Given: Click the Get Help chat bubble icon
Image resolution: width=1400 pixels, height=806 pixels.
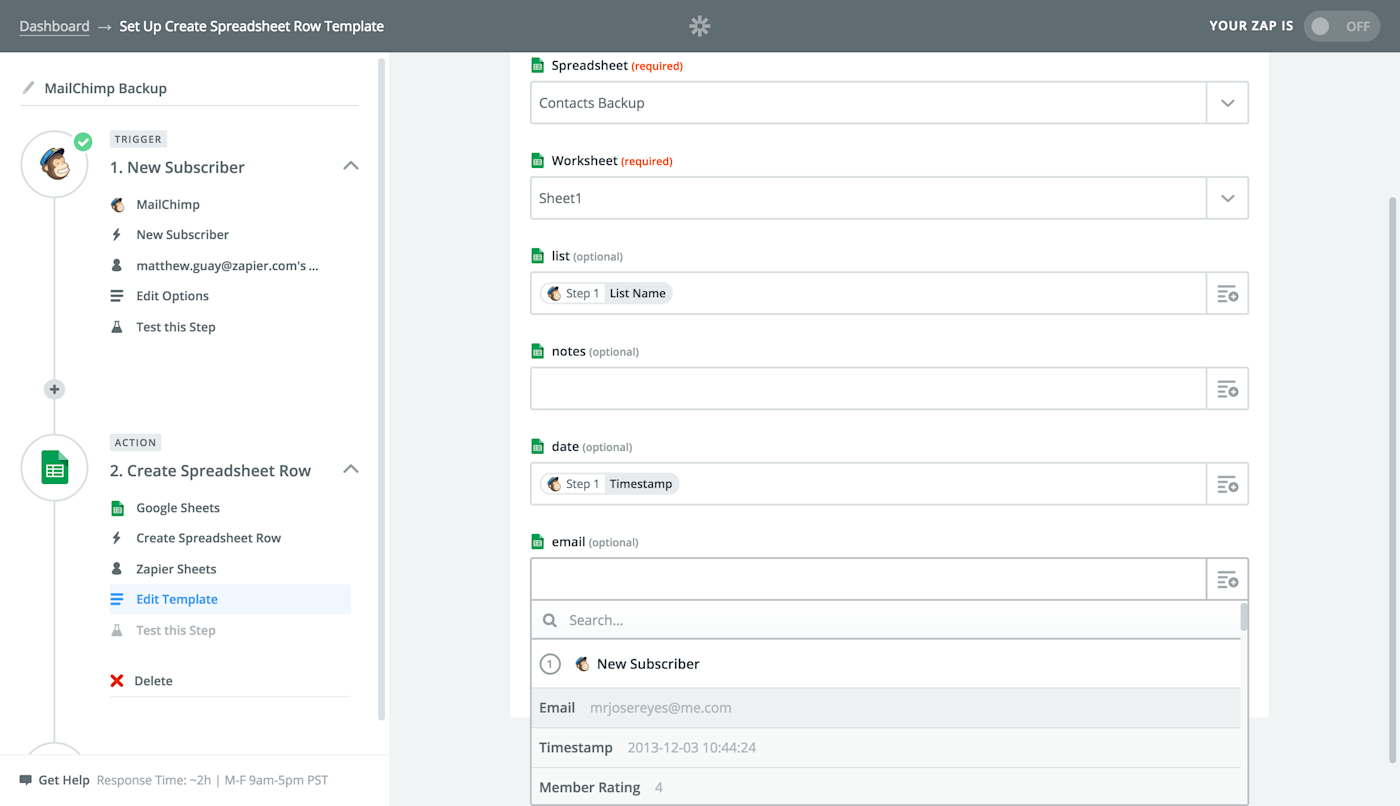Looking at the screenshot, I should coord(26,780).
